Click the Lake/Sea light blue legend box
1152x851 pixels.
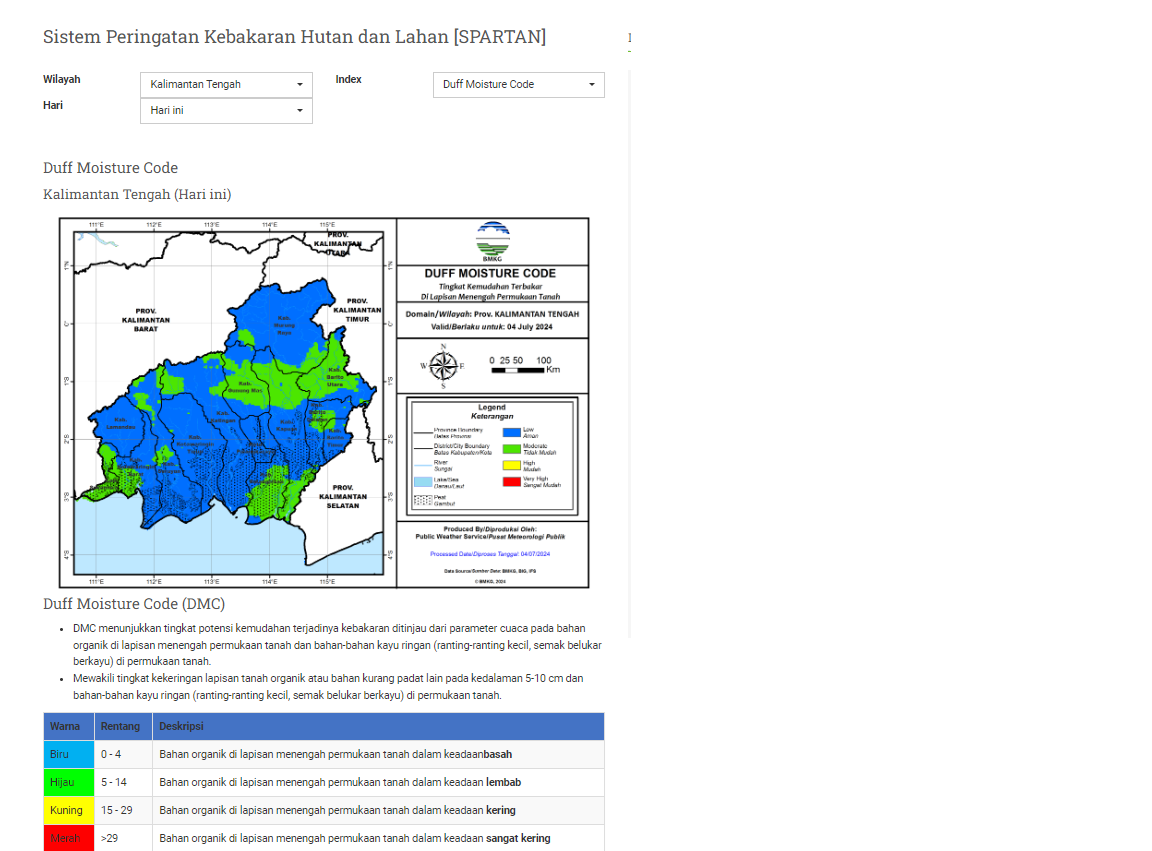point(422,482)
